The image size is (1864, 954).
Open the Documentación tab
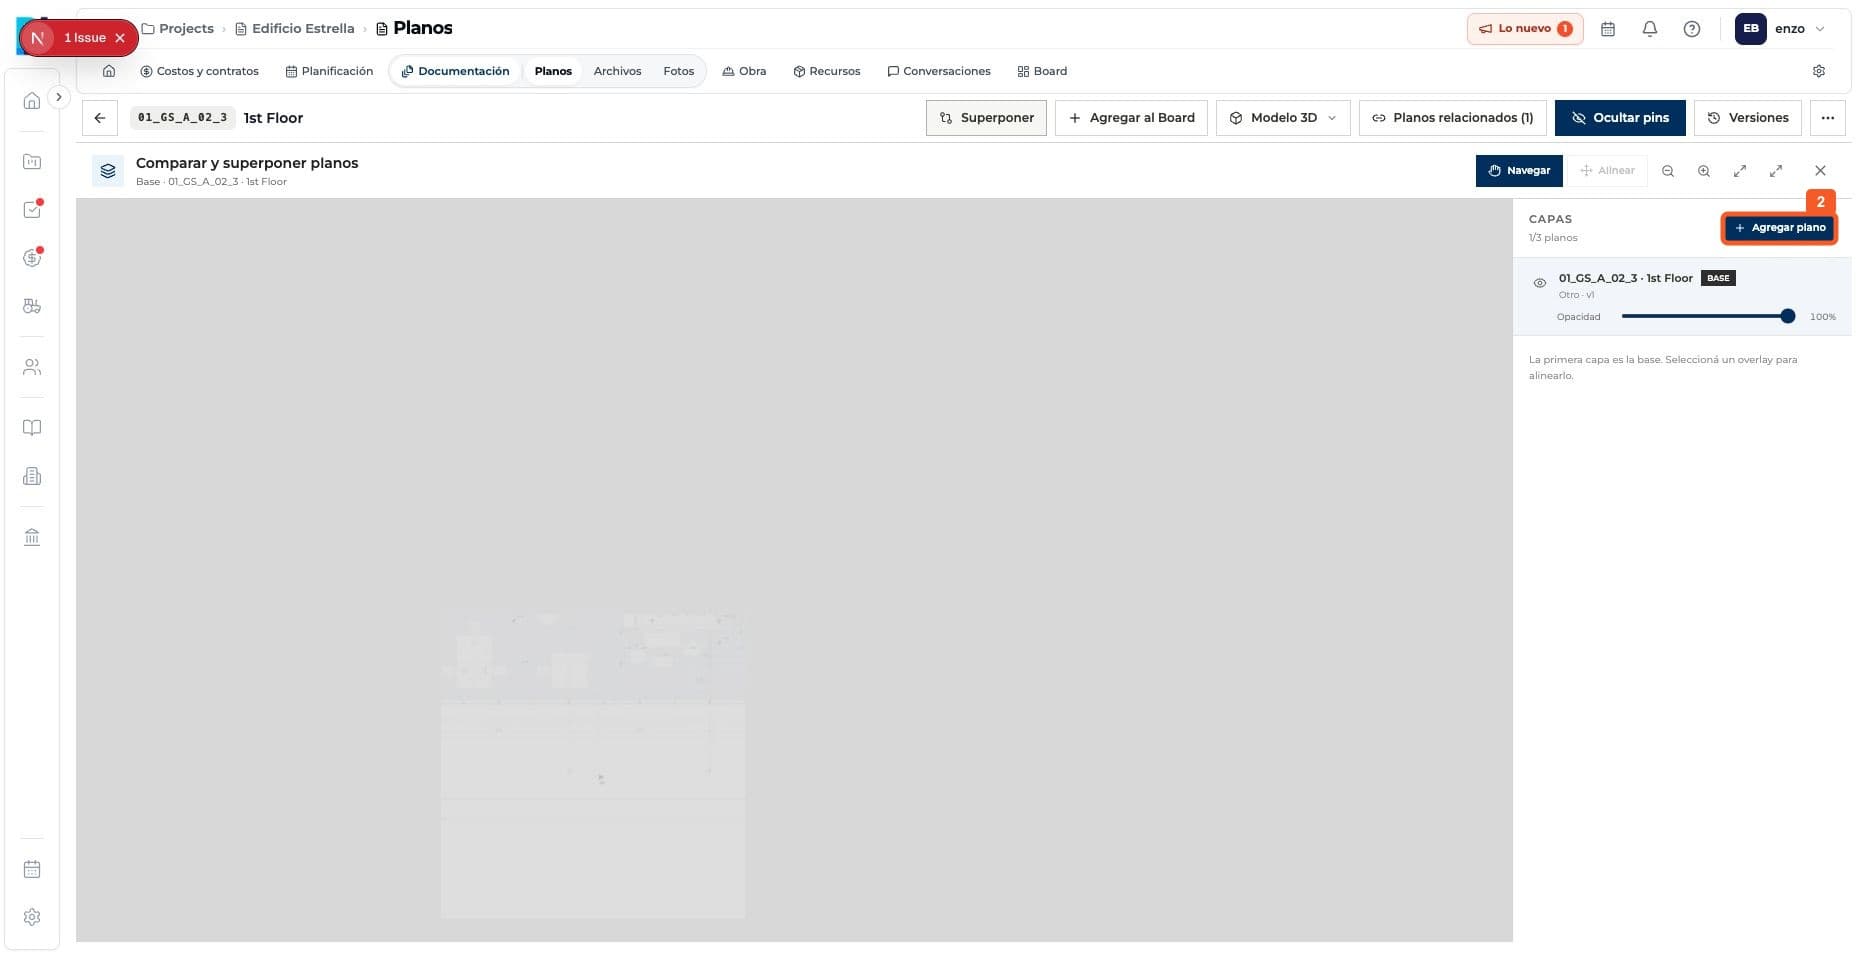(x=455, y=71)
